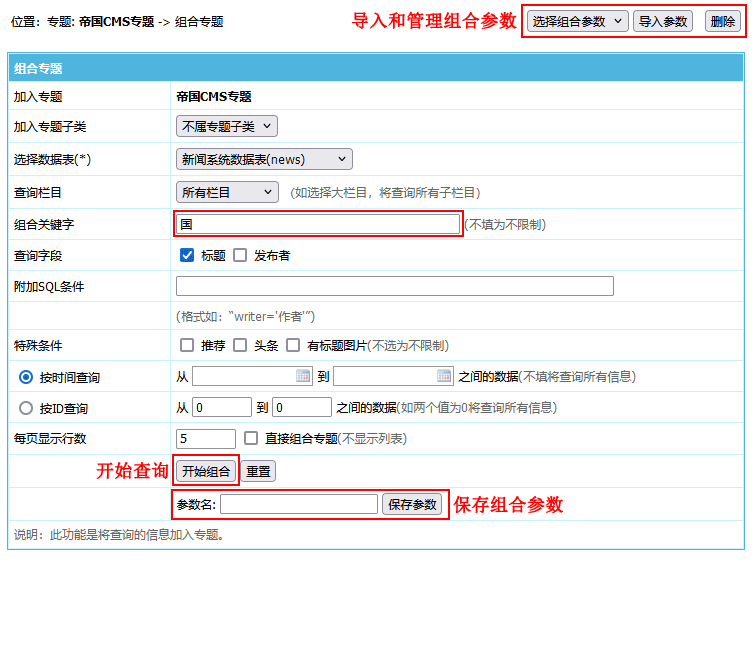This screenshot has width=755, height=660.
Task: Click the 导入参数 button
Action: [x=663, y=21]
